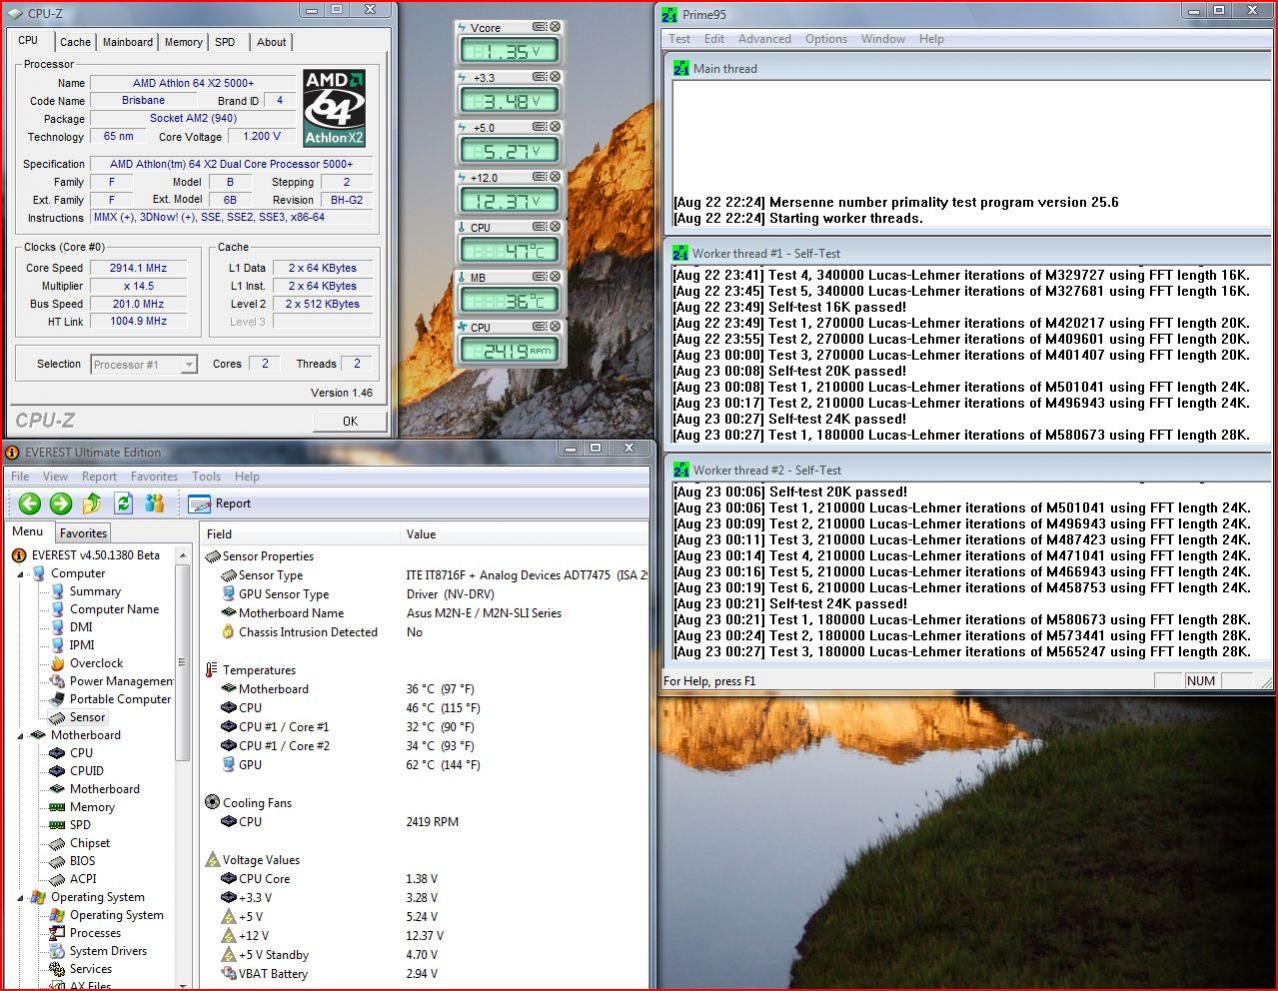Refresh the EVEREST sensor page
Image resolution: width=1278 pixels, height=991 pixels.
123,503
